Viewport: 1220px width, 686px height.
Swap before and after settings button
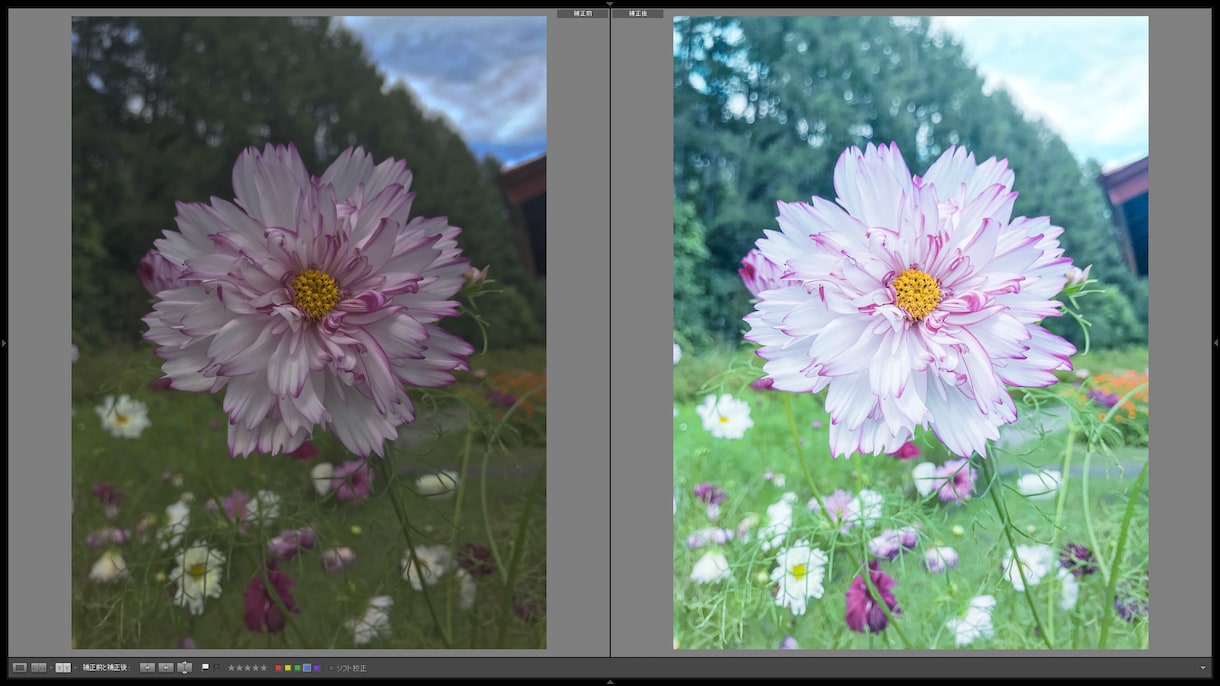coord(184,667)
